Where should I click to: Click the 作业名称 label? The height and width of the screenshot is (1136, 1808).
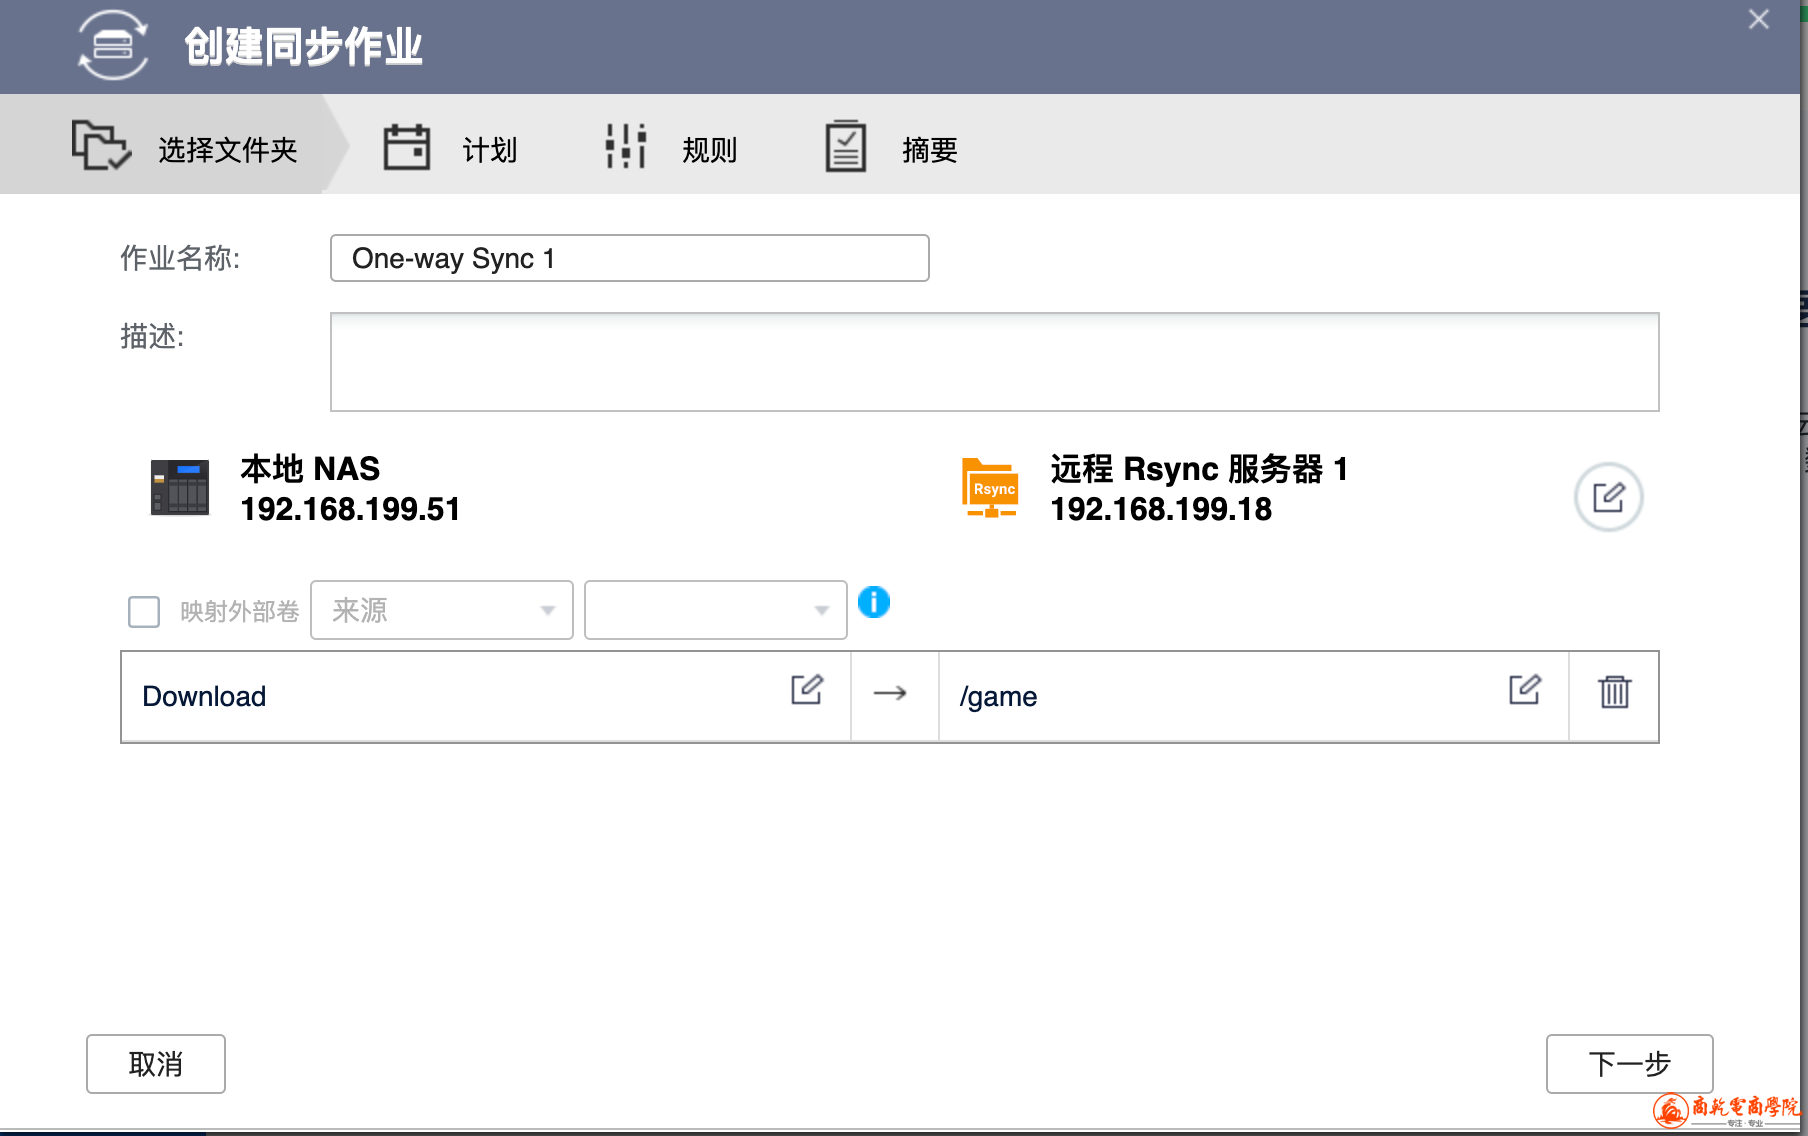coord(180,258)
